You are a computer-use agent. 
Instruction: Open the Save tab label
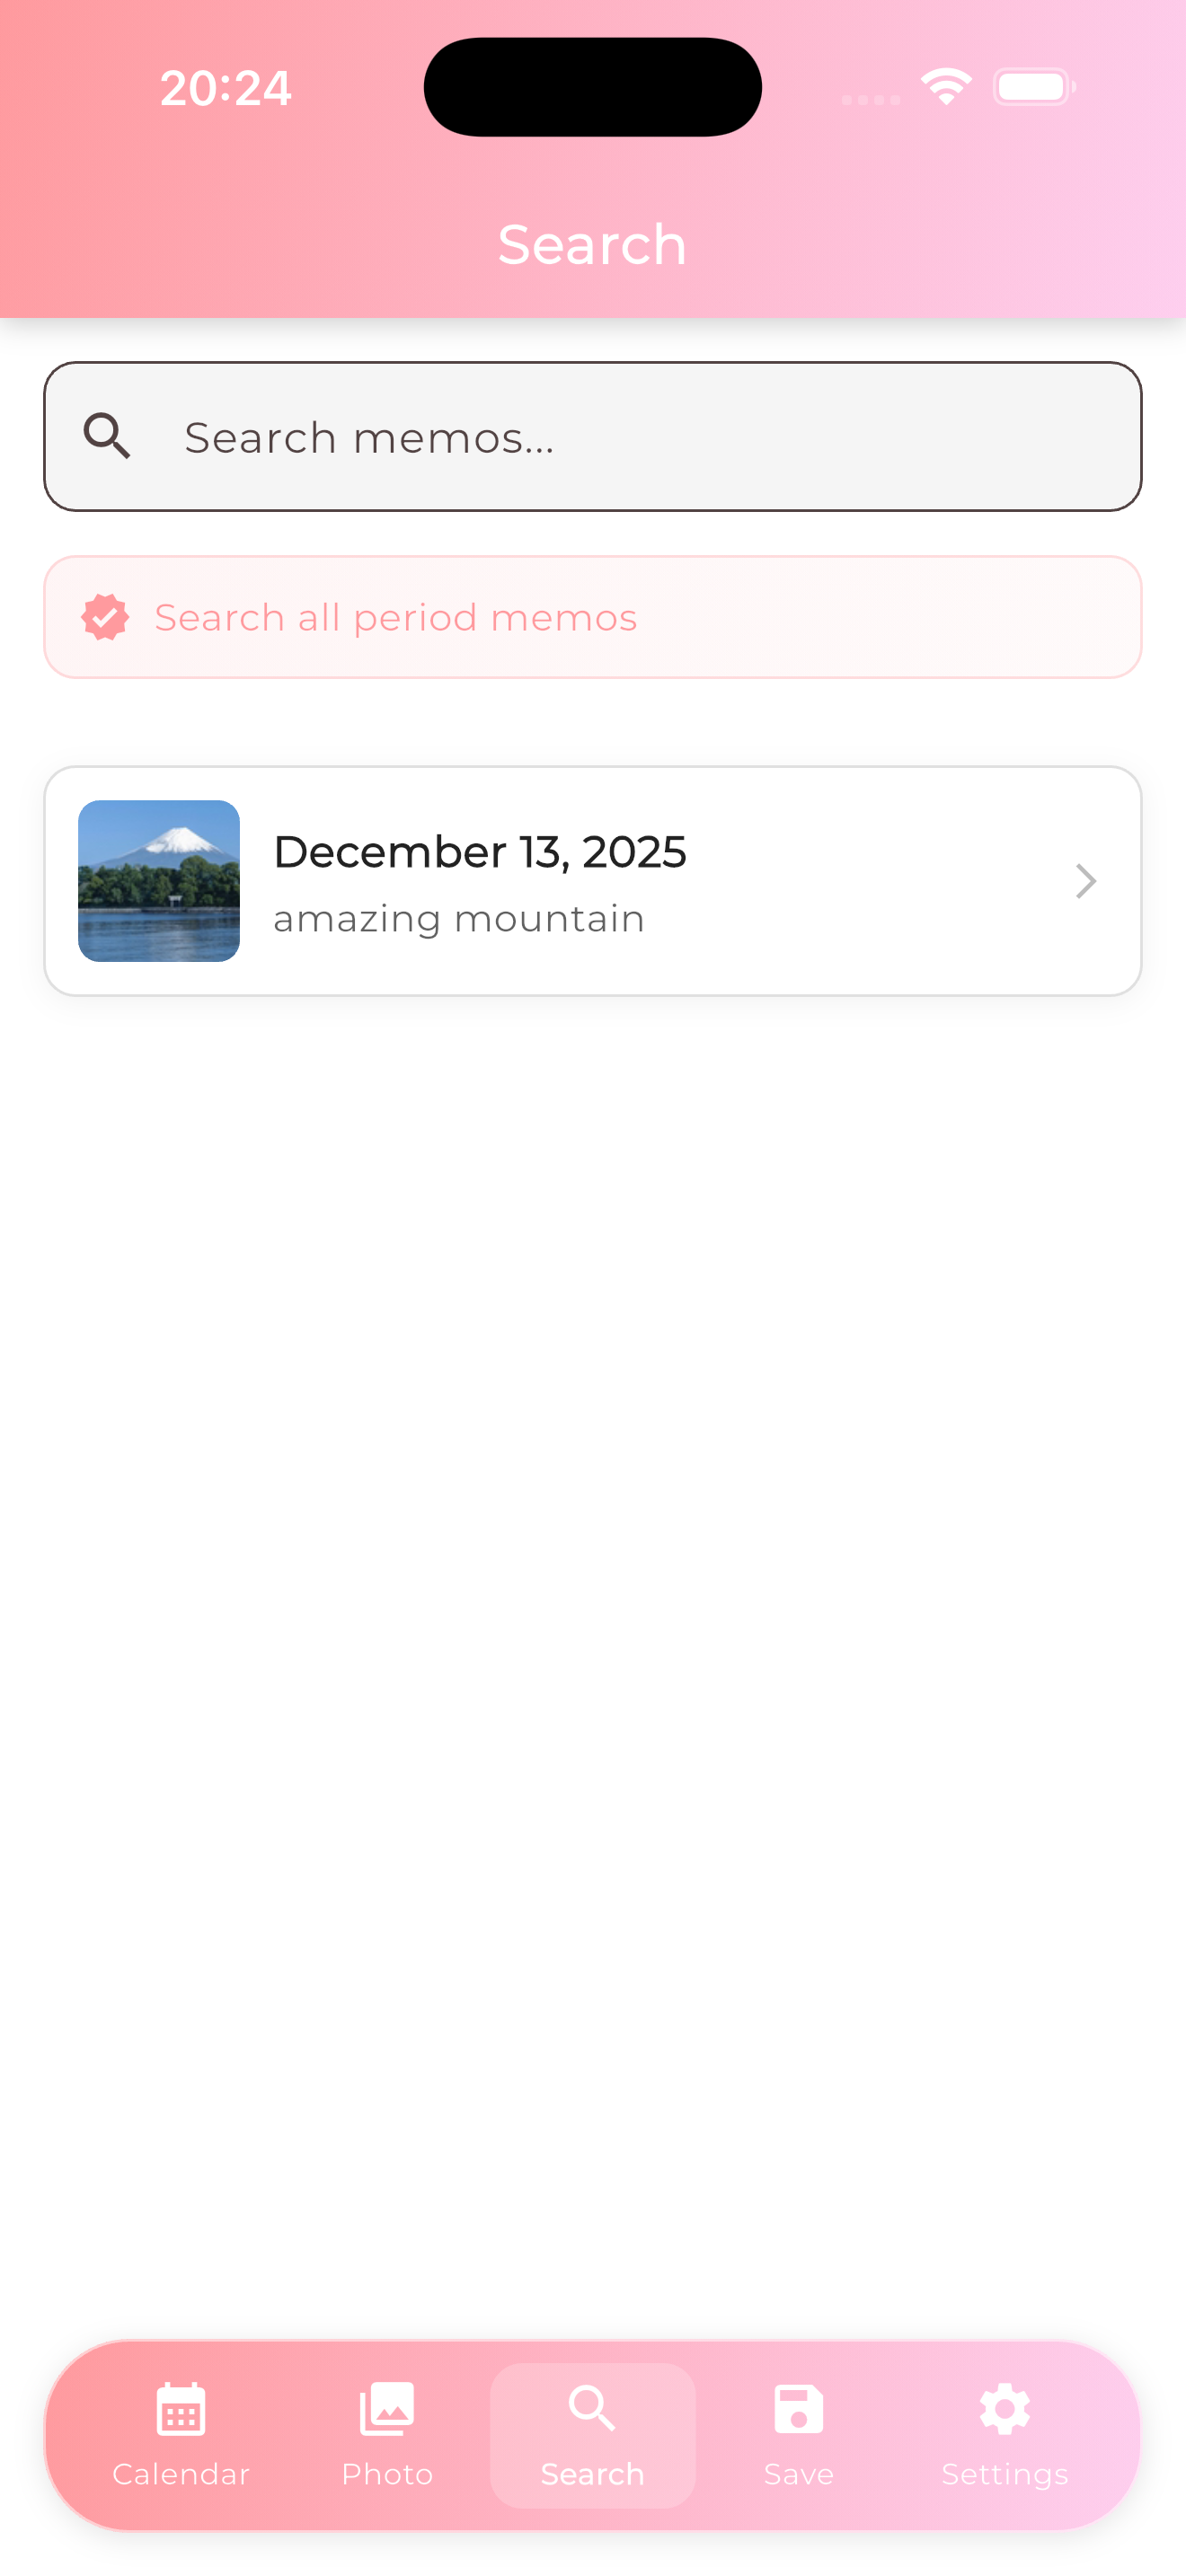[798, 2474]
